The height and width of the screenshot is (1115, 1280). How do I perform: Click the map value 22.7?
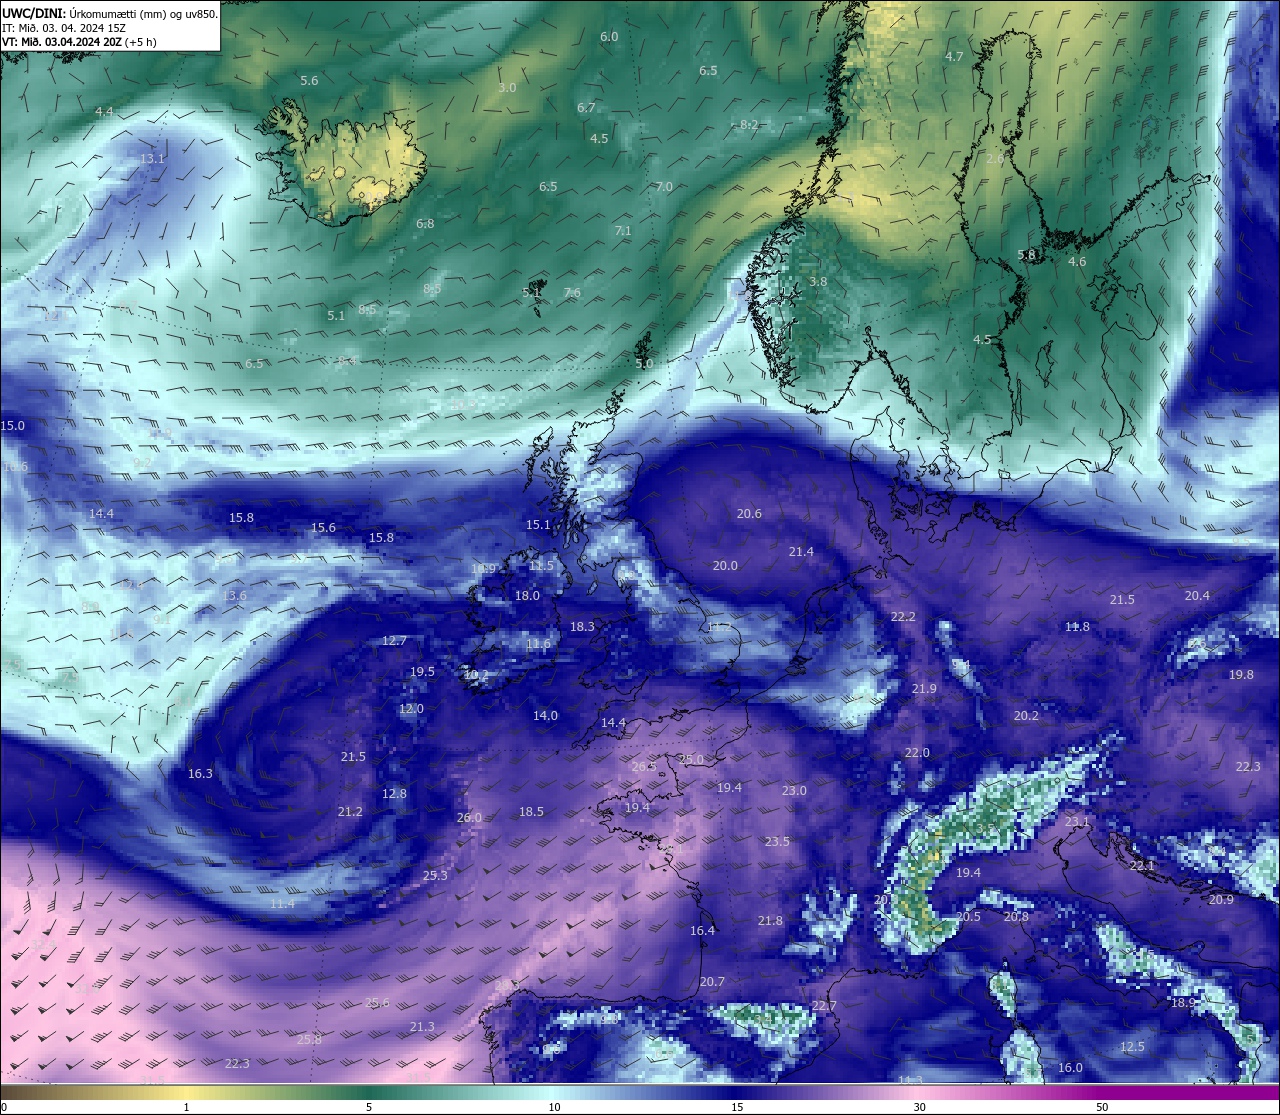coord(824,1005)
